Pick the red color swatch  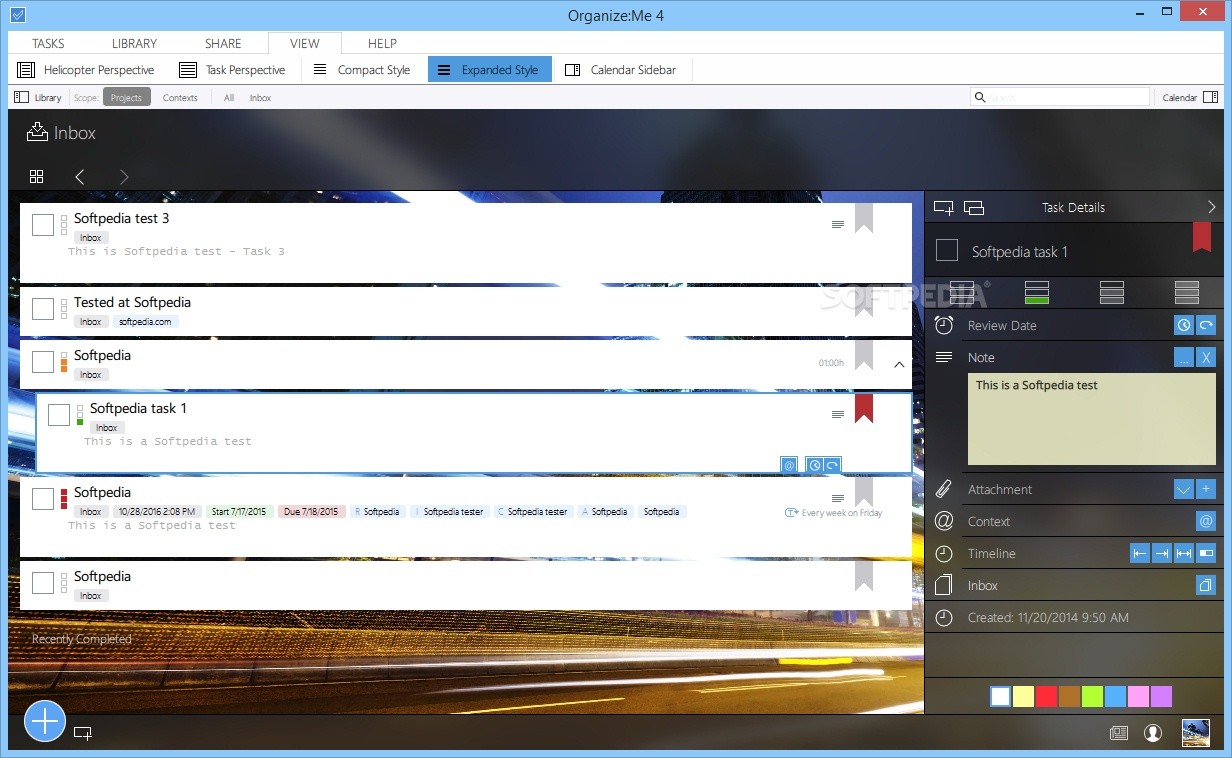coord(1046,696)
